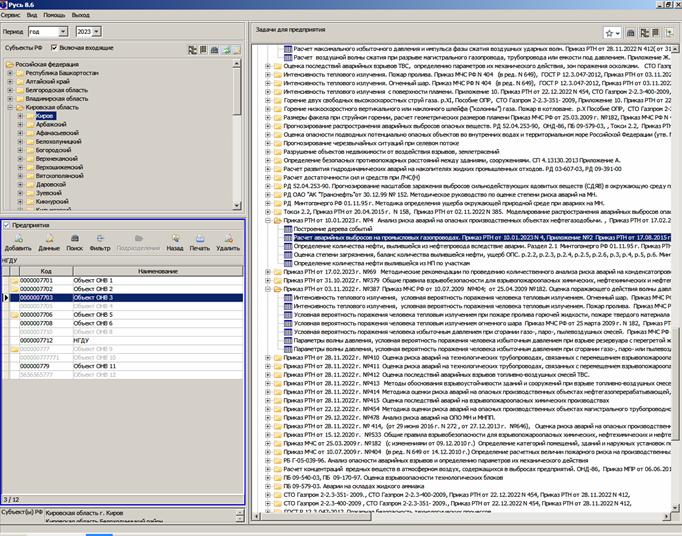Screen dimensions: 682x536
Task: Collapse the Кировская область tree node
Action: 10,107
